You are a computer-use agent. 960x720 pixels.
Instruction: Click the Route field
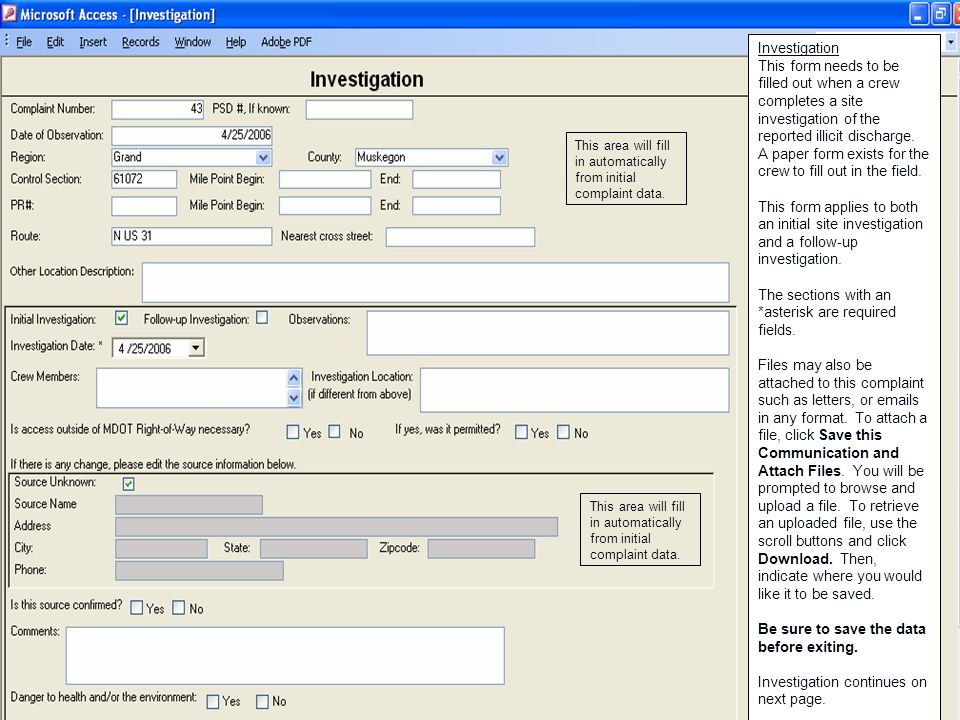(192, 236)
